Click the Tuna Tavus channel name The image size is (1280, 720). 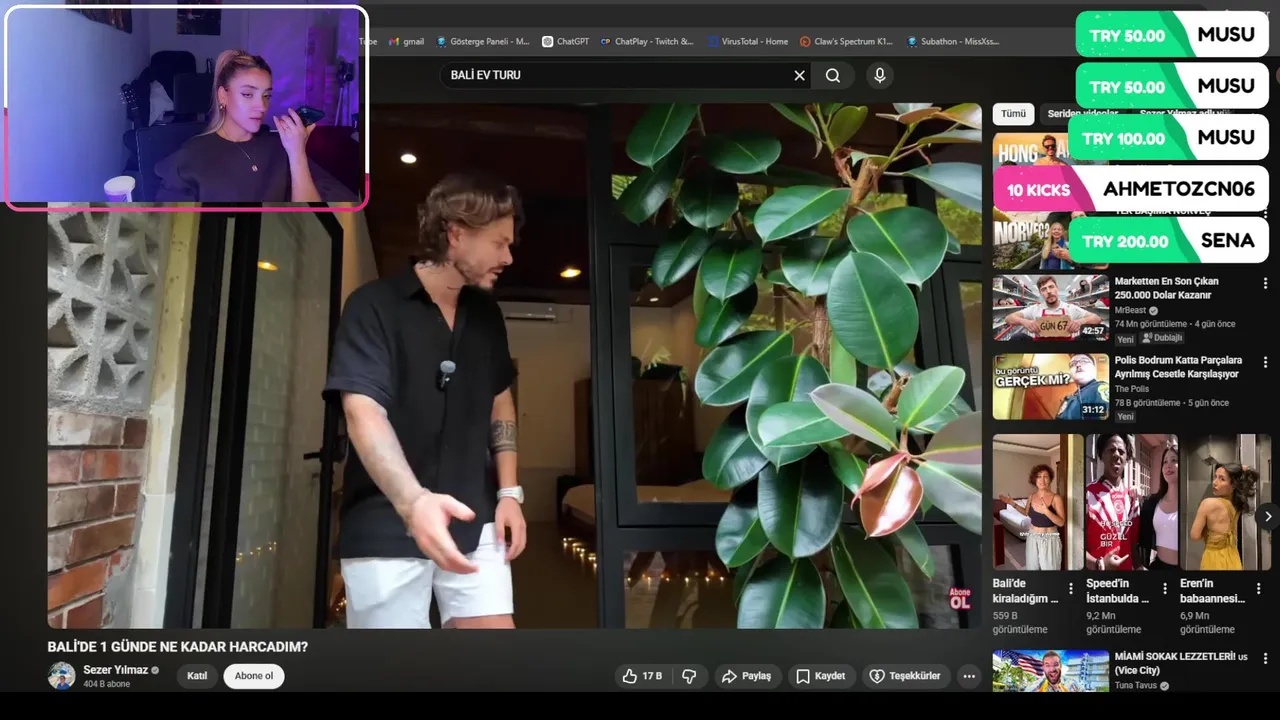[x=1137, y=686]
